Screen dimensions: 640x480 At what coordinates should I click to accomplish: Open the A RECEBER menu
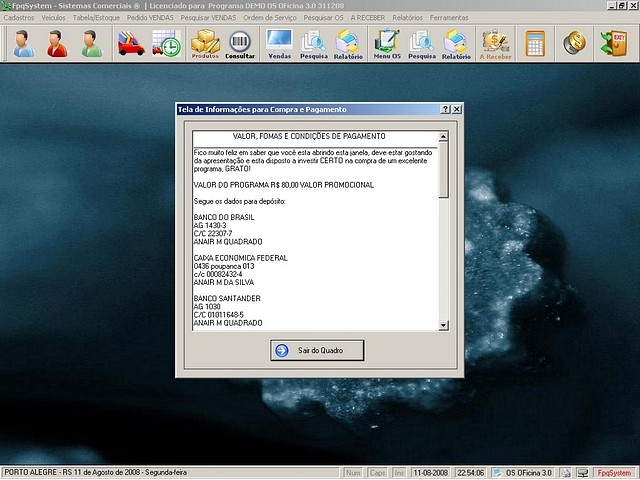tap(368, 18)
